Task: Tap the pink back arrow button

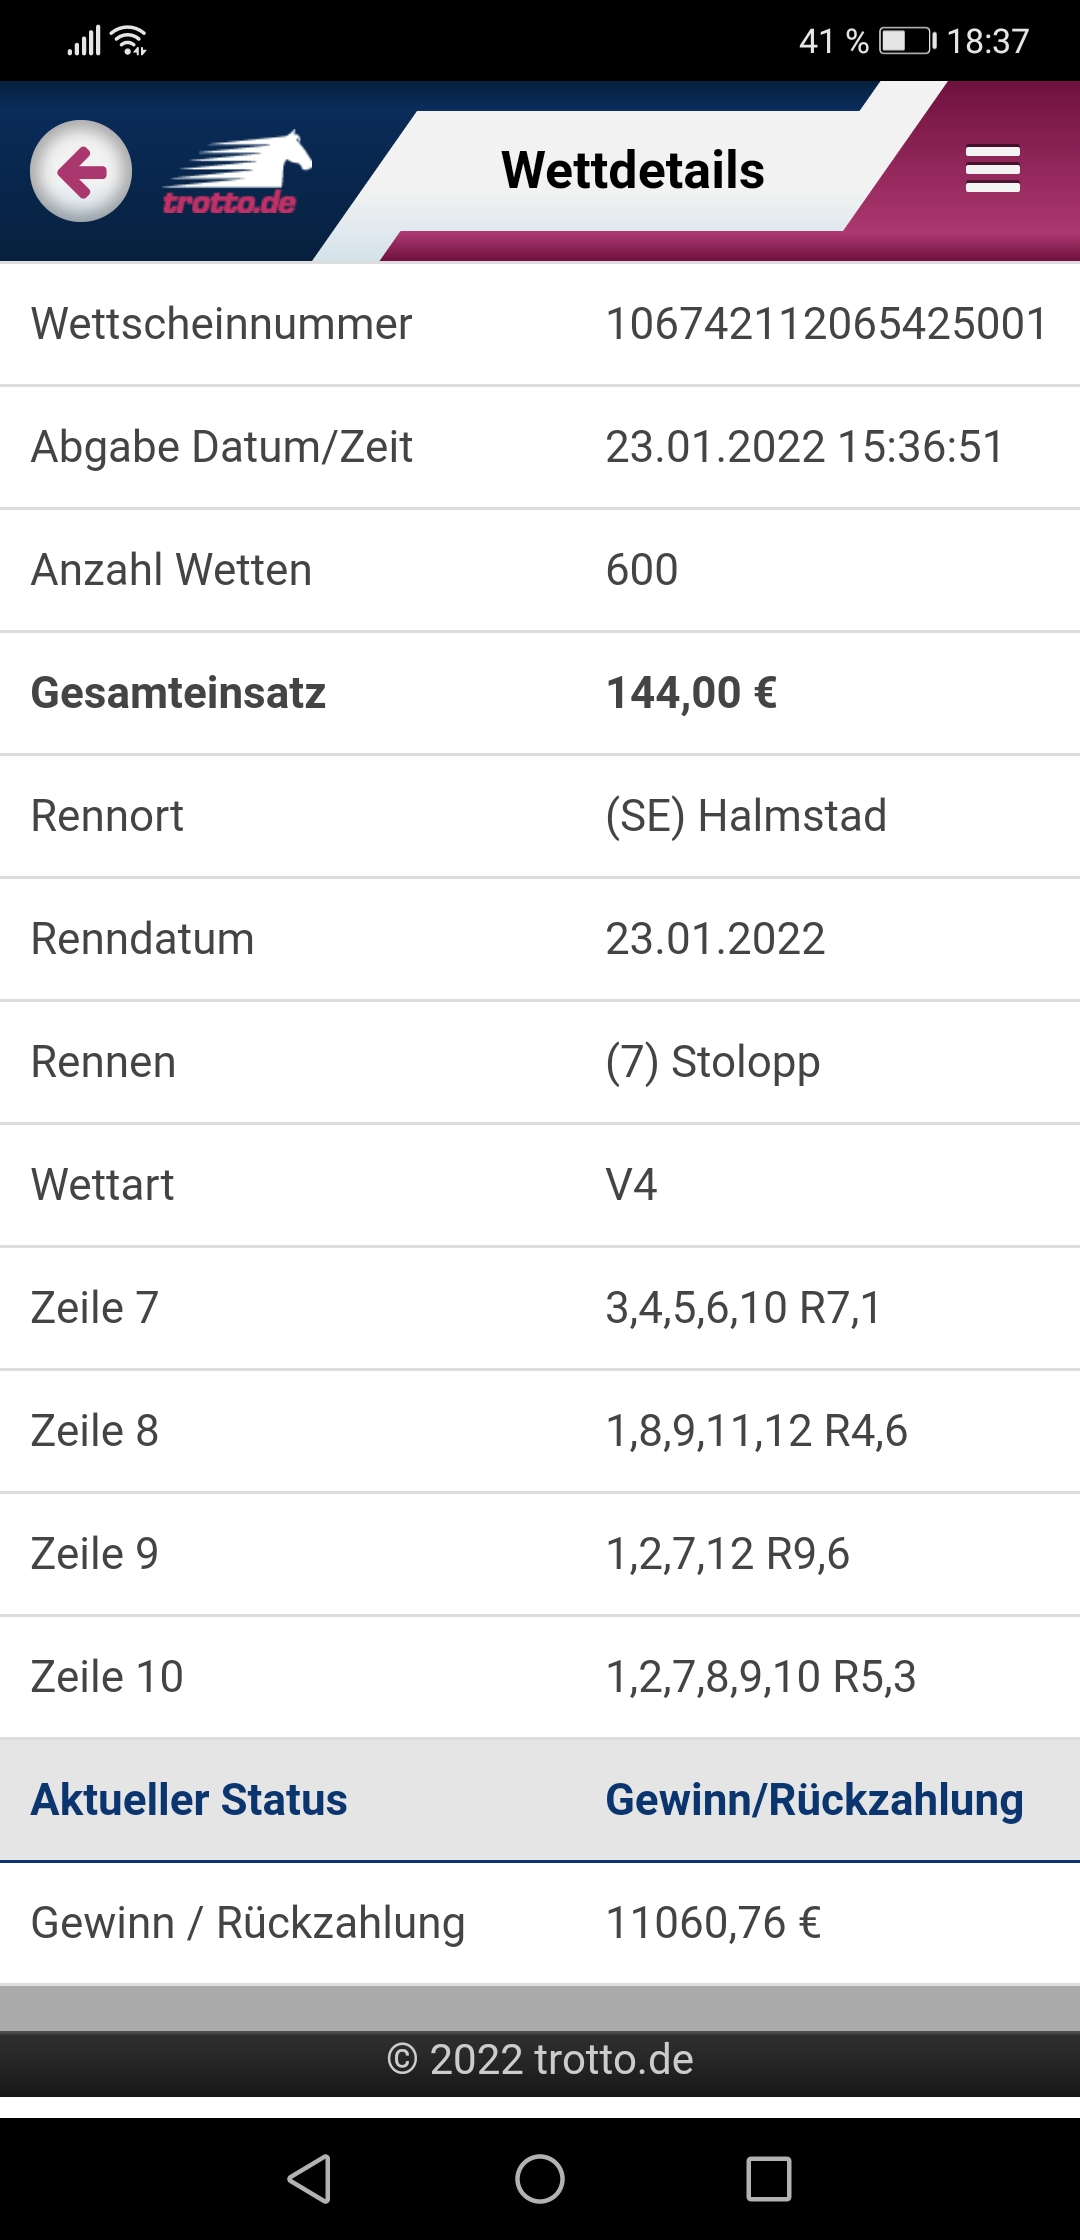Action: coord(81,171)
